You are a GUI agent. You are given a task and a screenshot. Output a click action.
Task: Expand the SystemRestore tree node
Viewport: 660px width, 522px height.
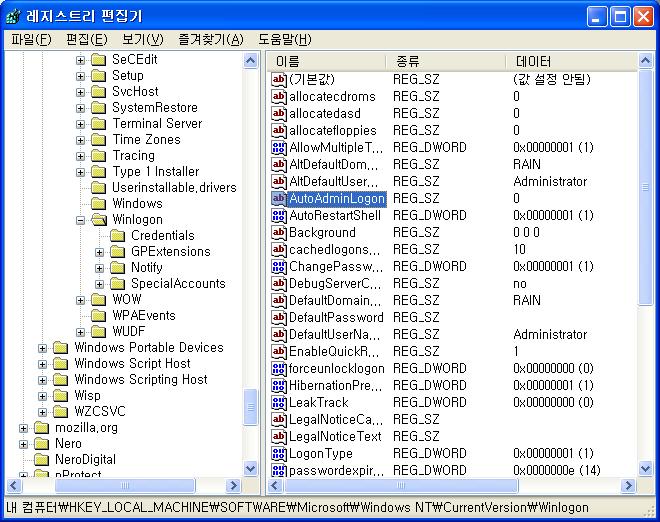click(80, 108)
